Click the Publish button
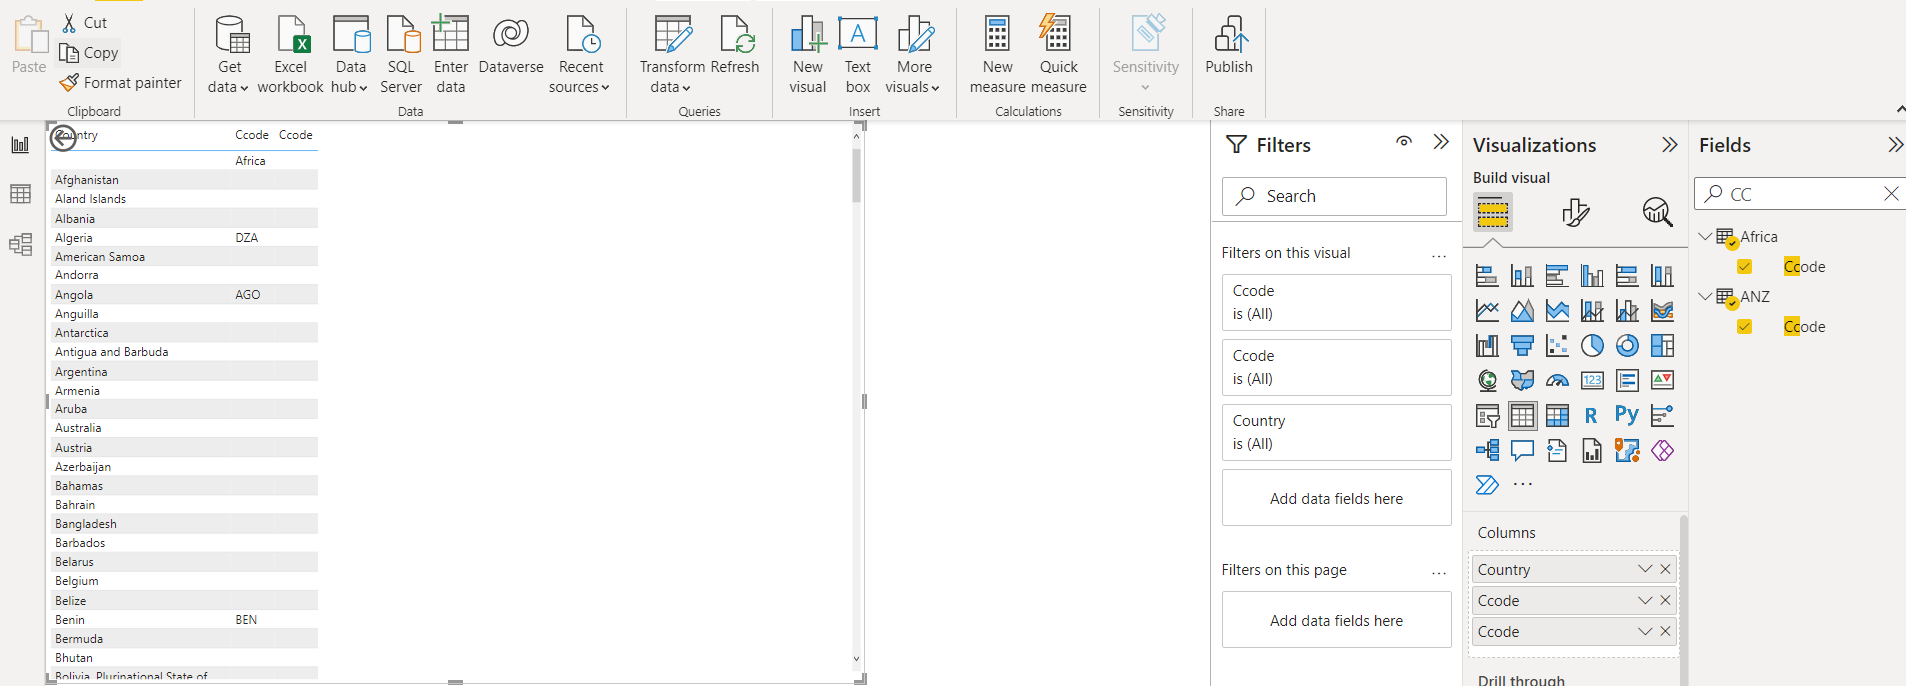Screen dimensions: 1906x686 tap(1229, 46)
